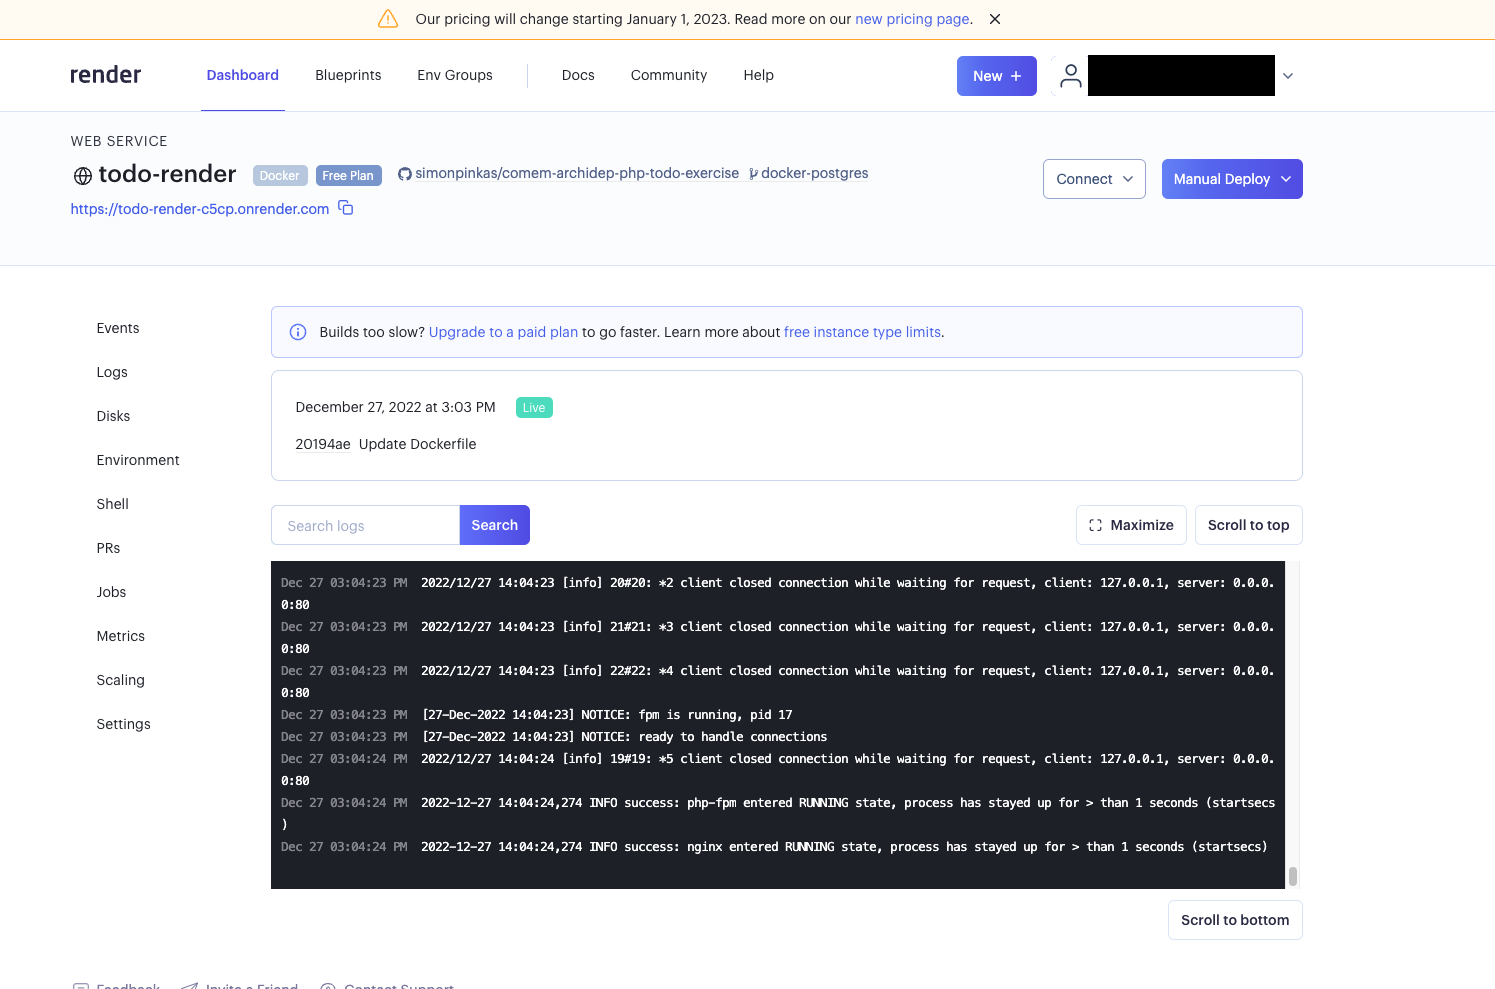Click the info icon in builds notice

click(298, 332)
